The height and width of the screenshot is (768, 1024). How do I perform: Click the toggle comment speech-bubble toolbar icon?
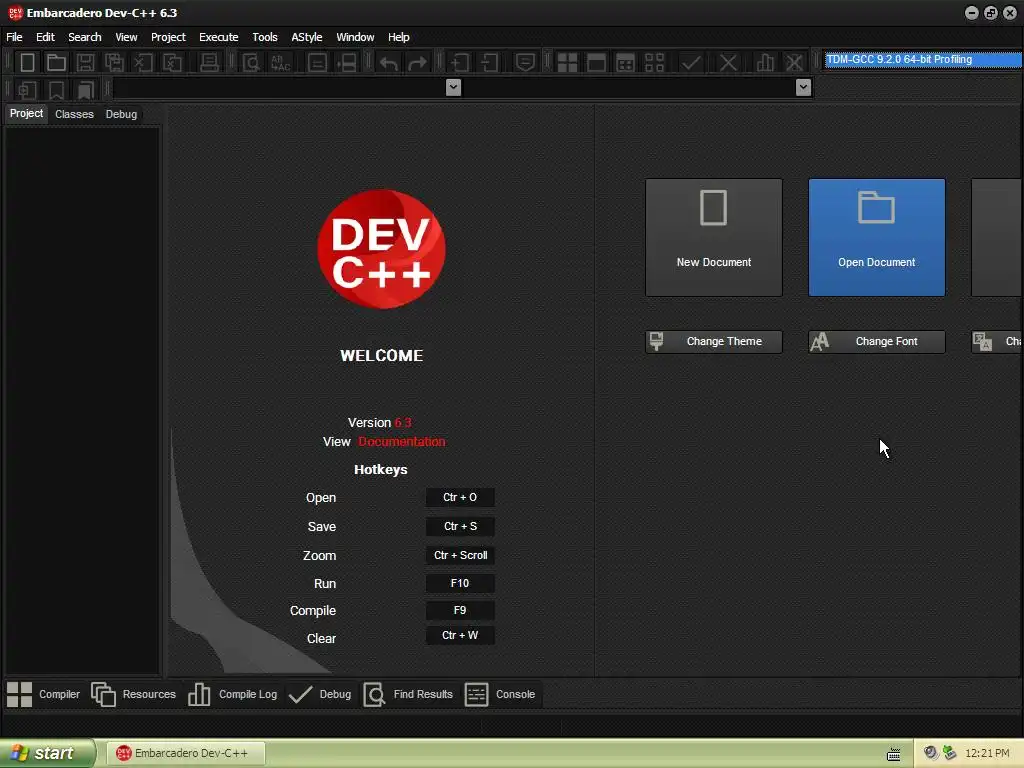525,63
